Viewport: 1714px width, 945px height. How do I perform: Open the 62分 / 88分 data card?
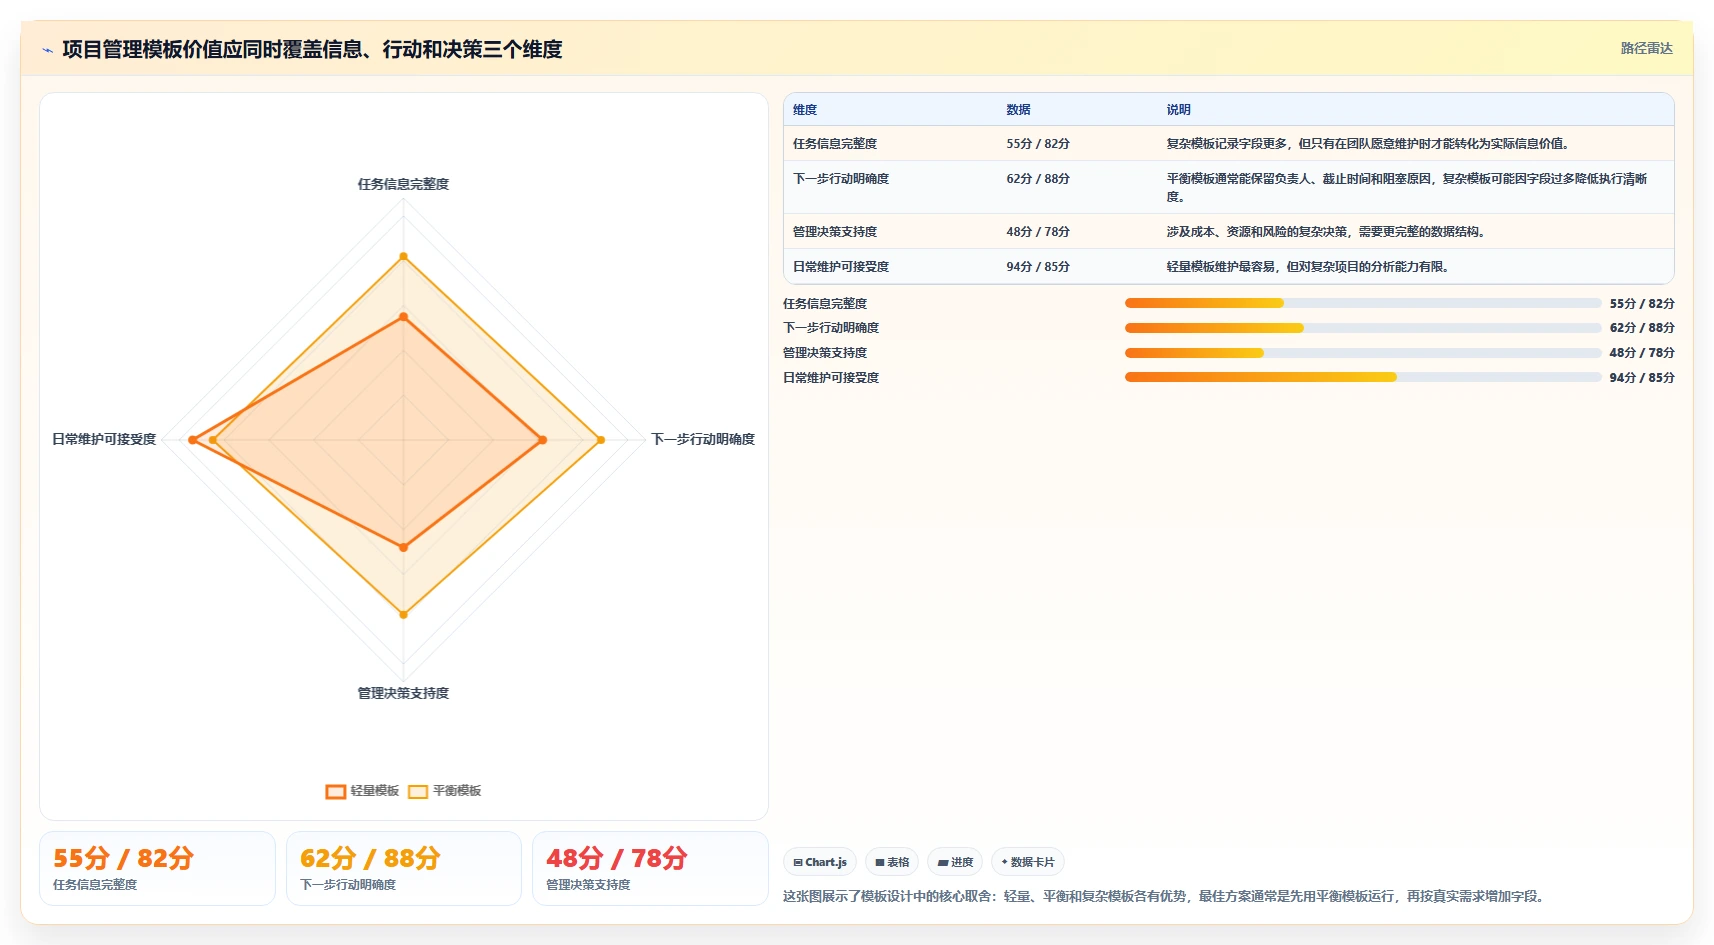point(404,869)
